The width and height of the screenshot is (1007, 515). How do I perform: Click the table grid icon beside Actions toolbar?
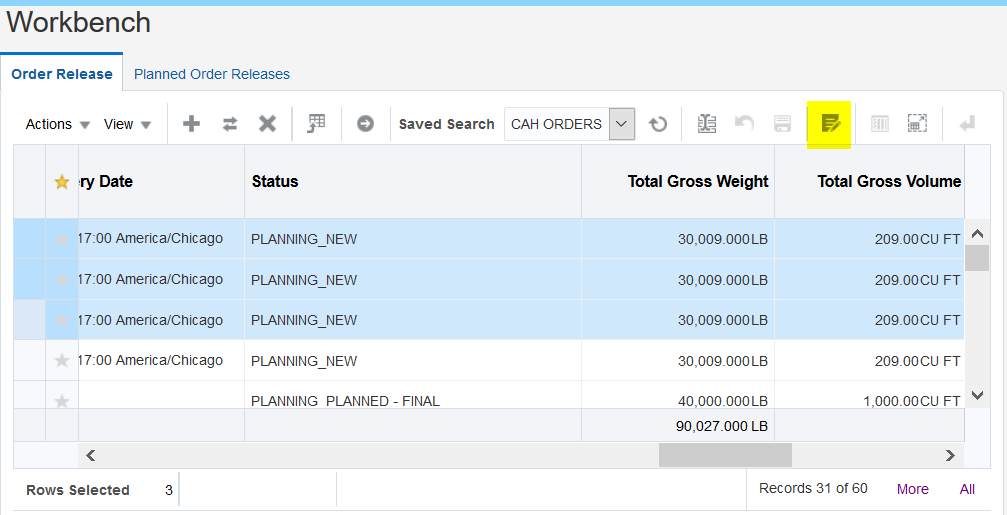tap(316, 124)
